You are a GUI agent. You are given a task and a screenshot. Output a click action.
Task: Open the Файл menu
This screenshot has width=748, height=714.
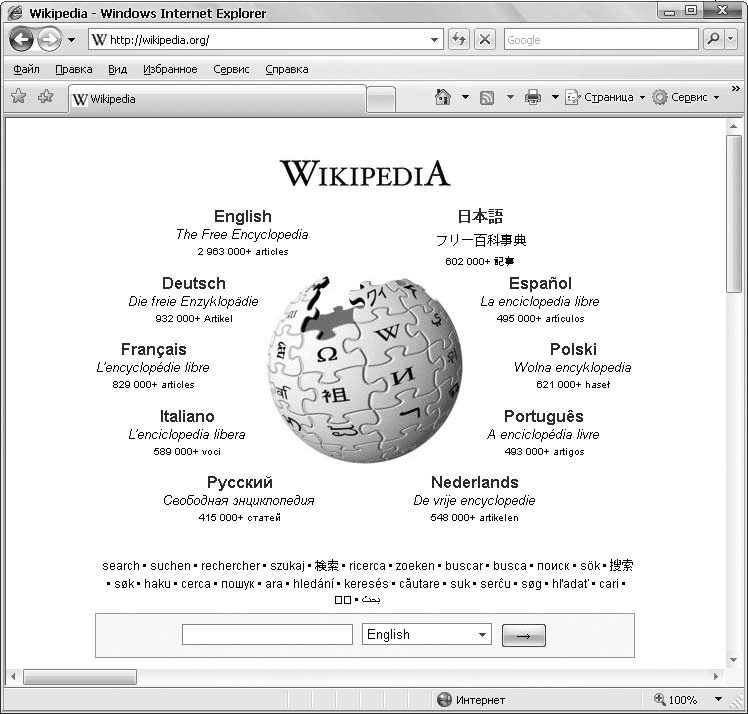click(x=27, y=69)
